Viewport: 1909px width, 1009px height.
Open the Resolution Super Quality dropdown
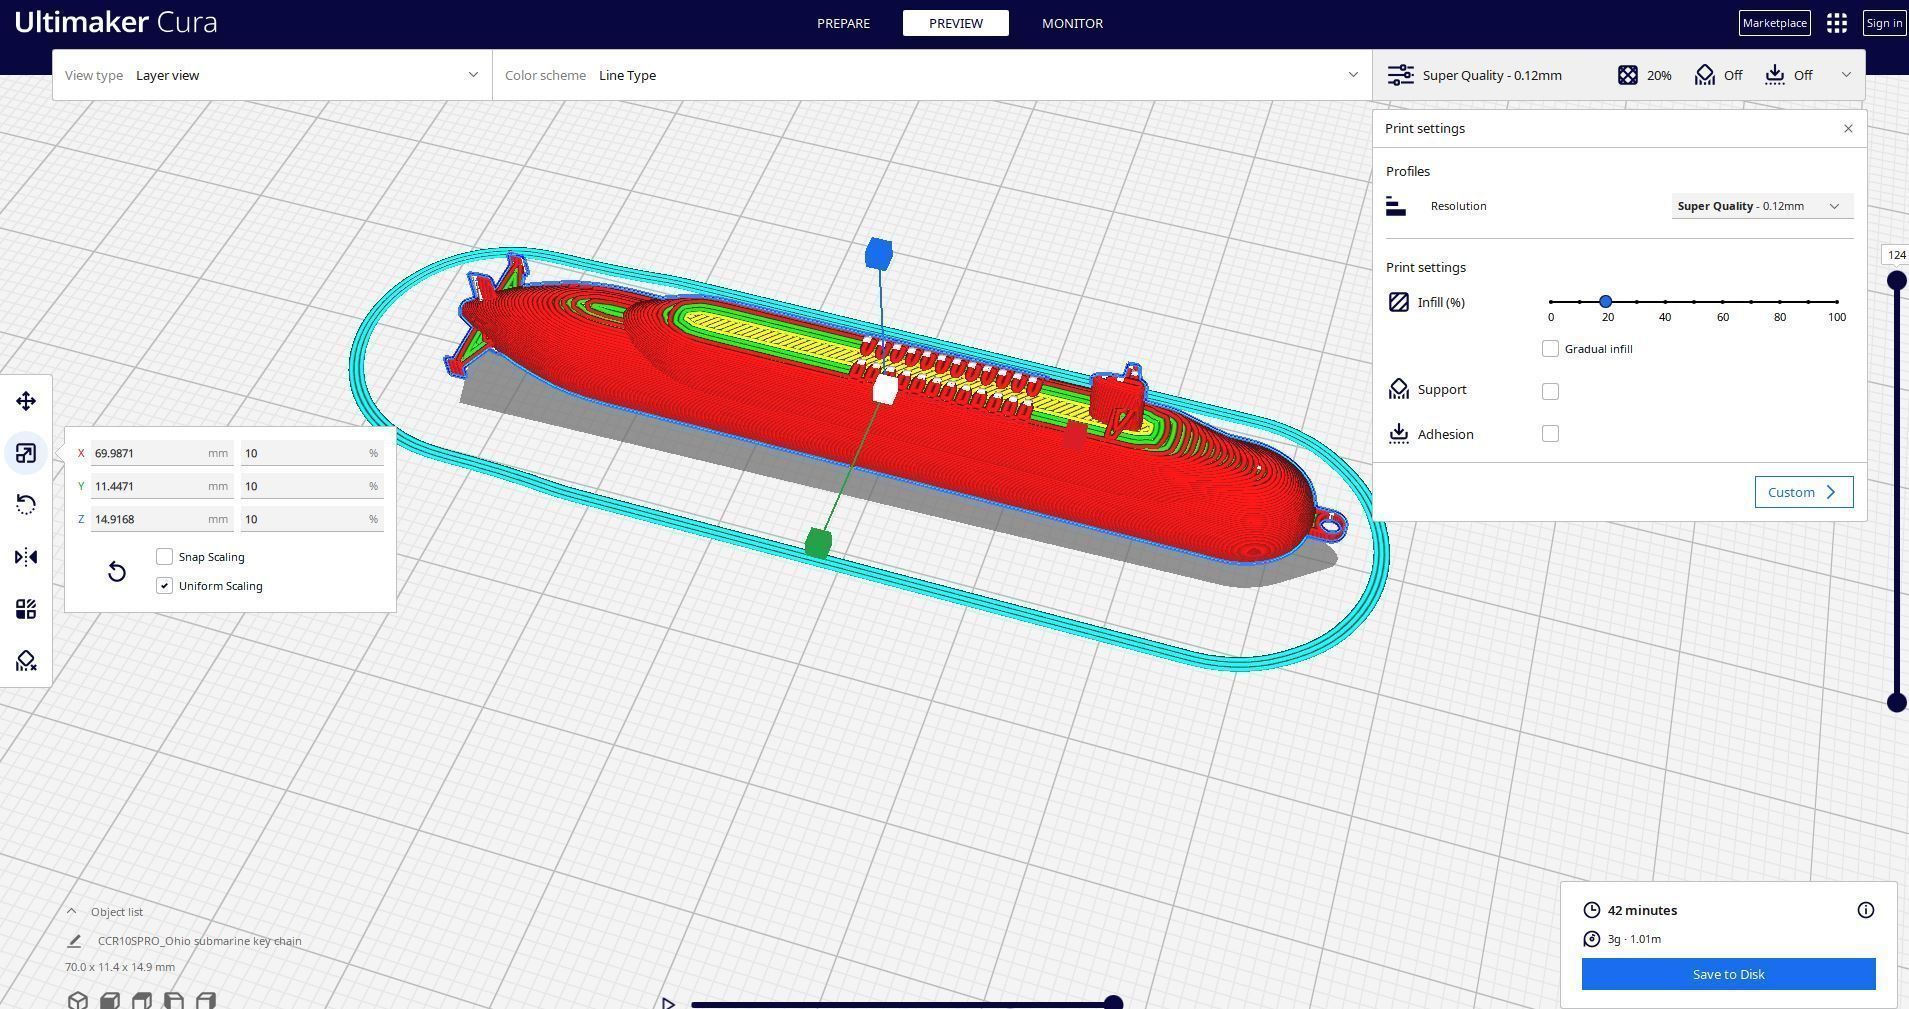click(1762, 206)
